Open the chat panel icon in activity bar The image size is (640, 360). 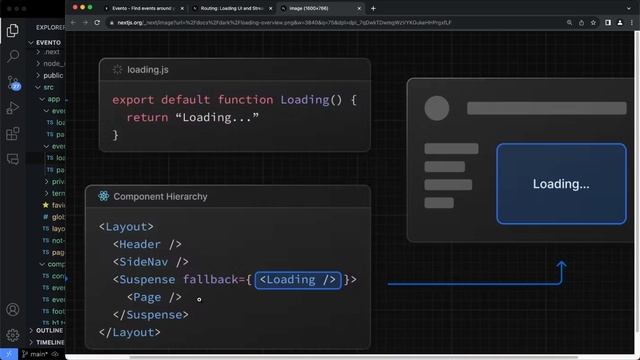[x=13, y=159]
